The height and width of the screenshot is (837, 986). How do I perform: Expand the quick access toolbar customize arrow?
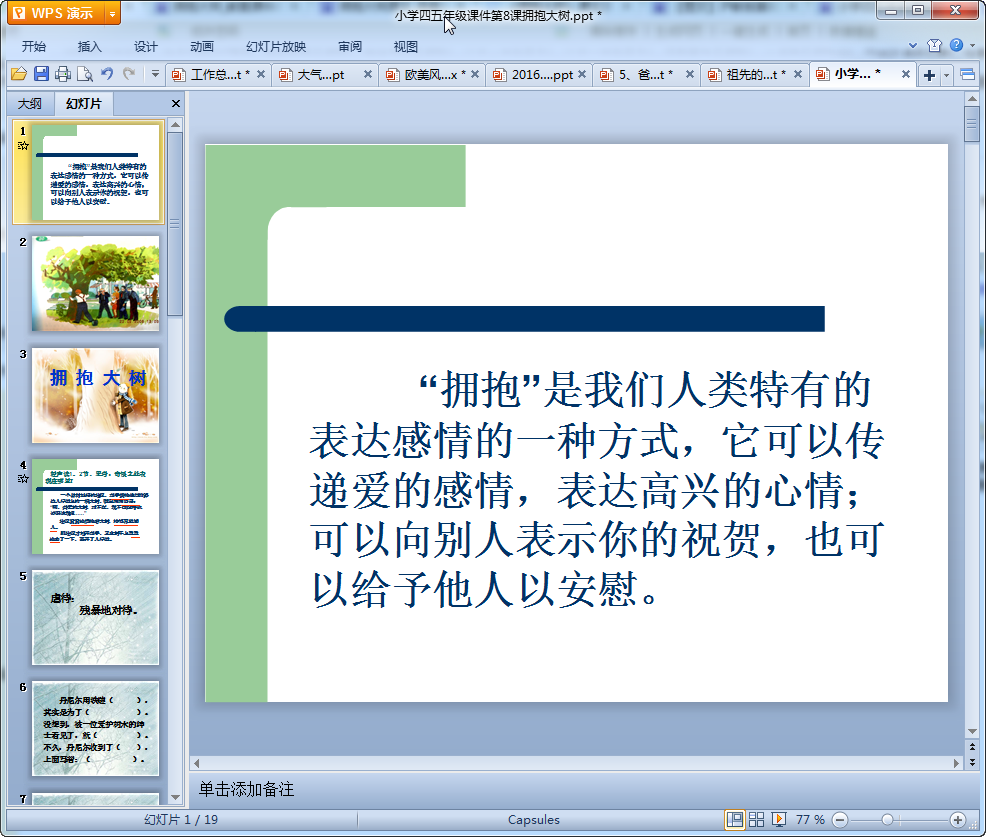(x=155, y=74)
